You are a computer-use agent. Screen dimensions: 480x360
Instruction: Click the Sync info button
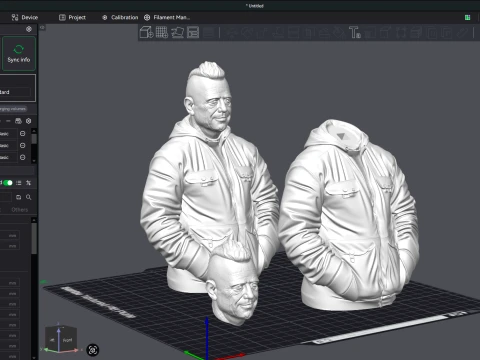point(19,54)
